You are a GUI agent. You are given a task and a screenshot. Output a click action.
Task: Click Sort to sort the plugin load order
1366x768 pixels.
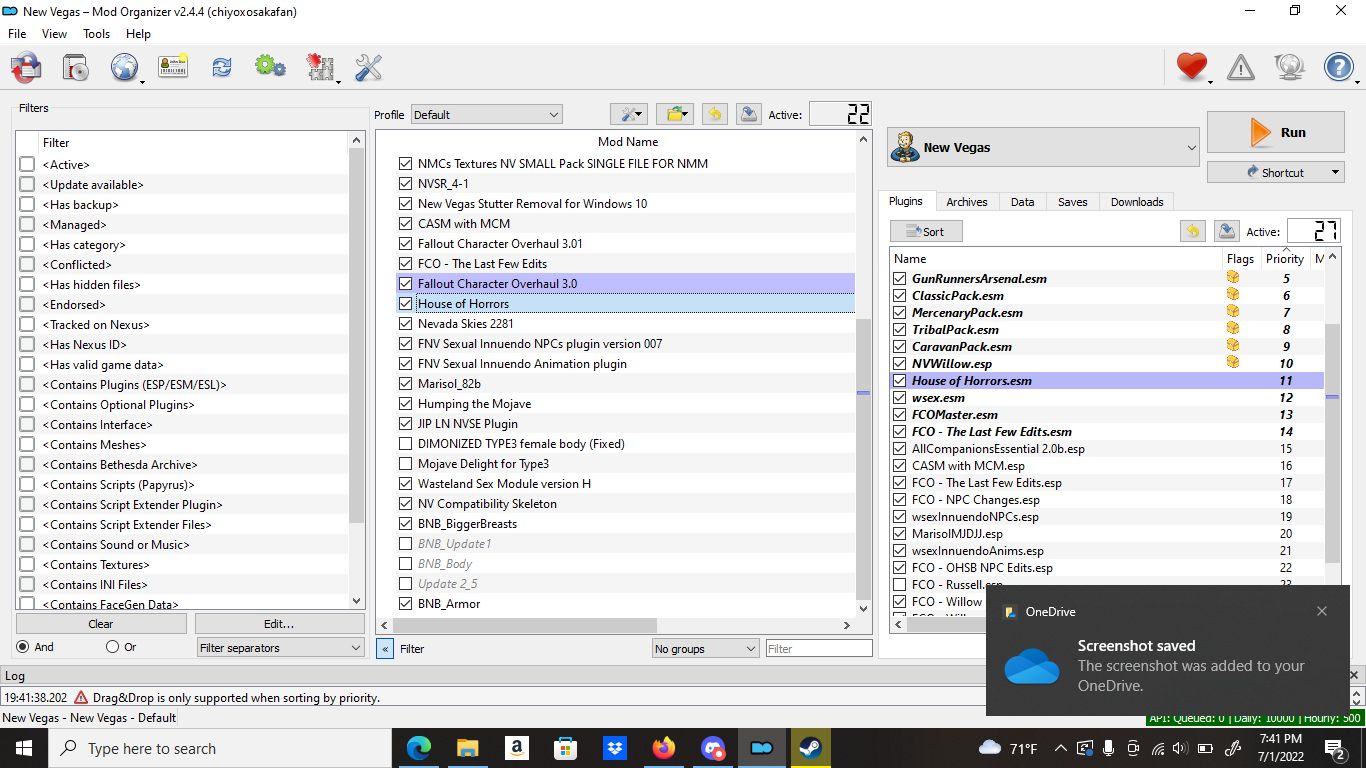pyautogui.click(x=925, y=231)
